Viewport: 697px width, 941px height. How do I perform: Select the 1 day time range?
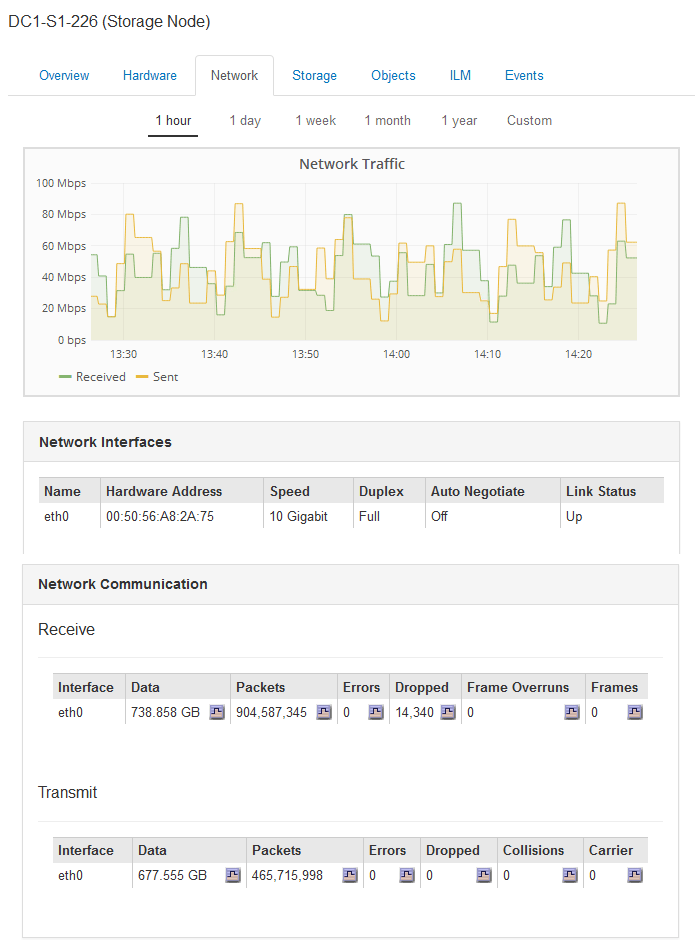245,121
